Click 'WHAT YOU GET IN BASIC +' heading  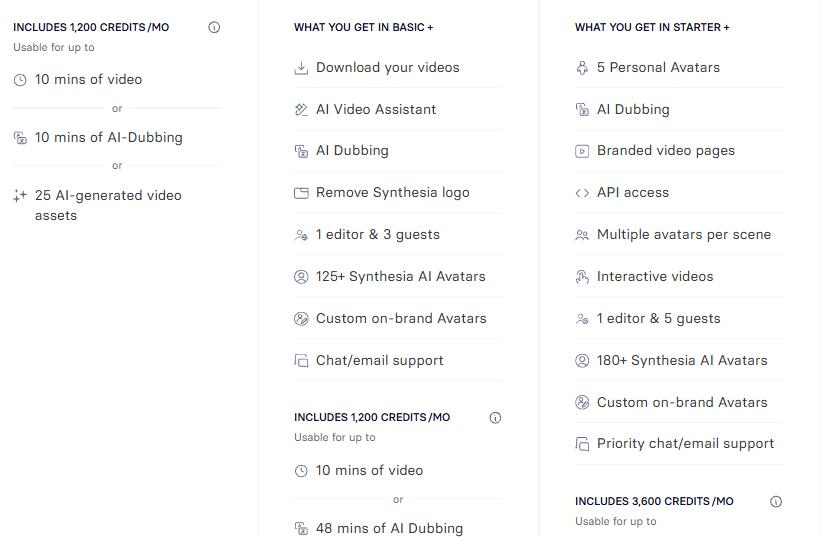[363, 27]
